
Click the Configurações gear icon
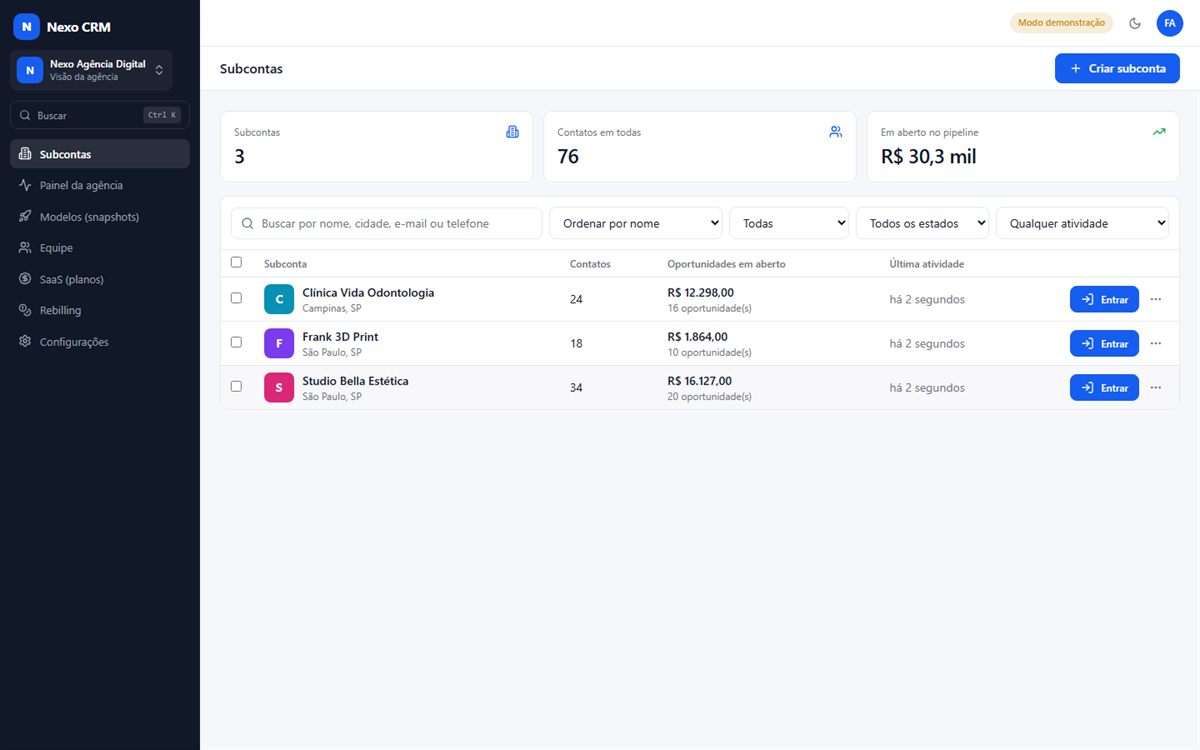(x=25, y=342)
